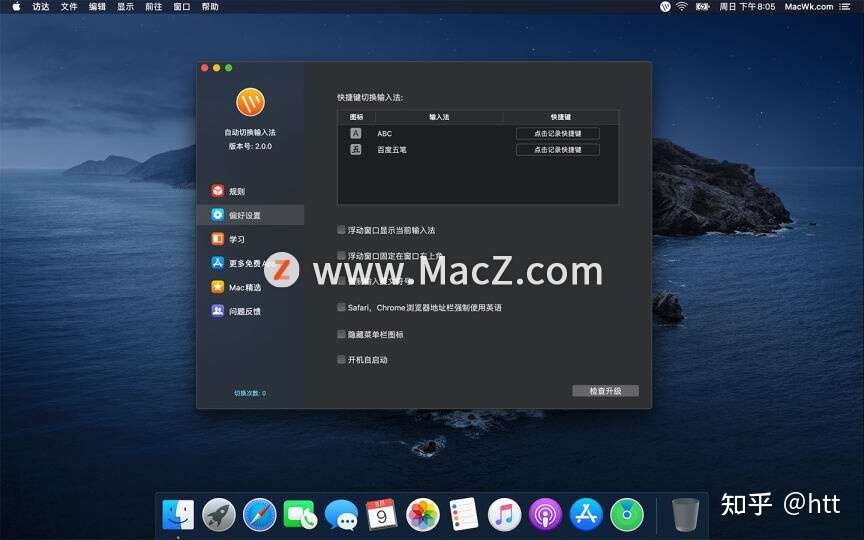Viewport: 864px width, 540px height.
Task: Select the 百度五笔 row in the table
Action: (478, 149)
